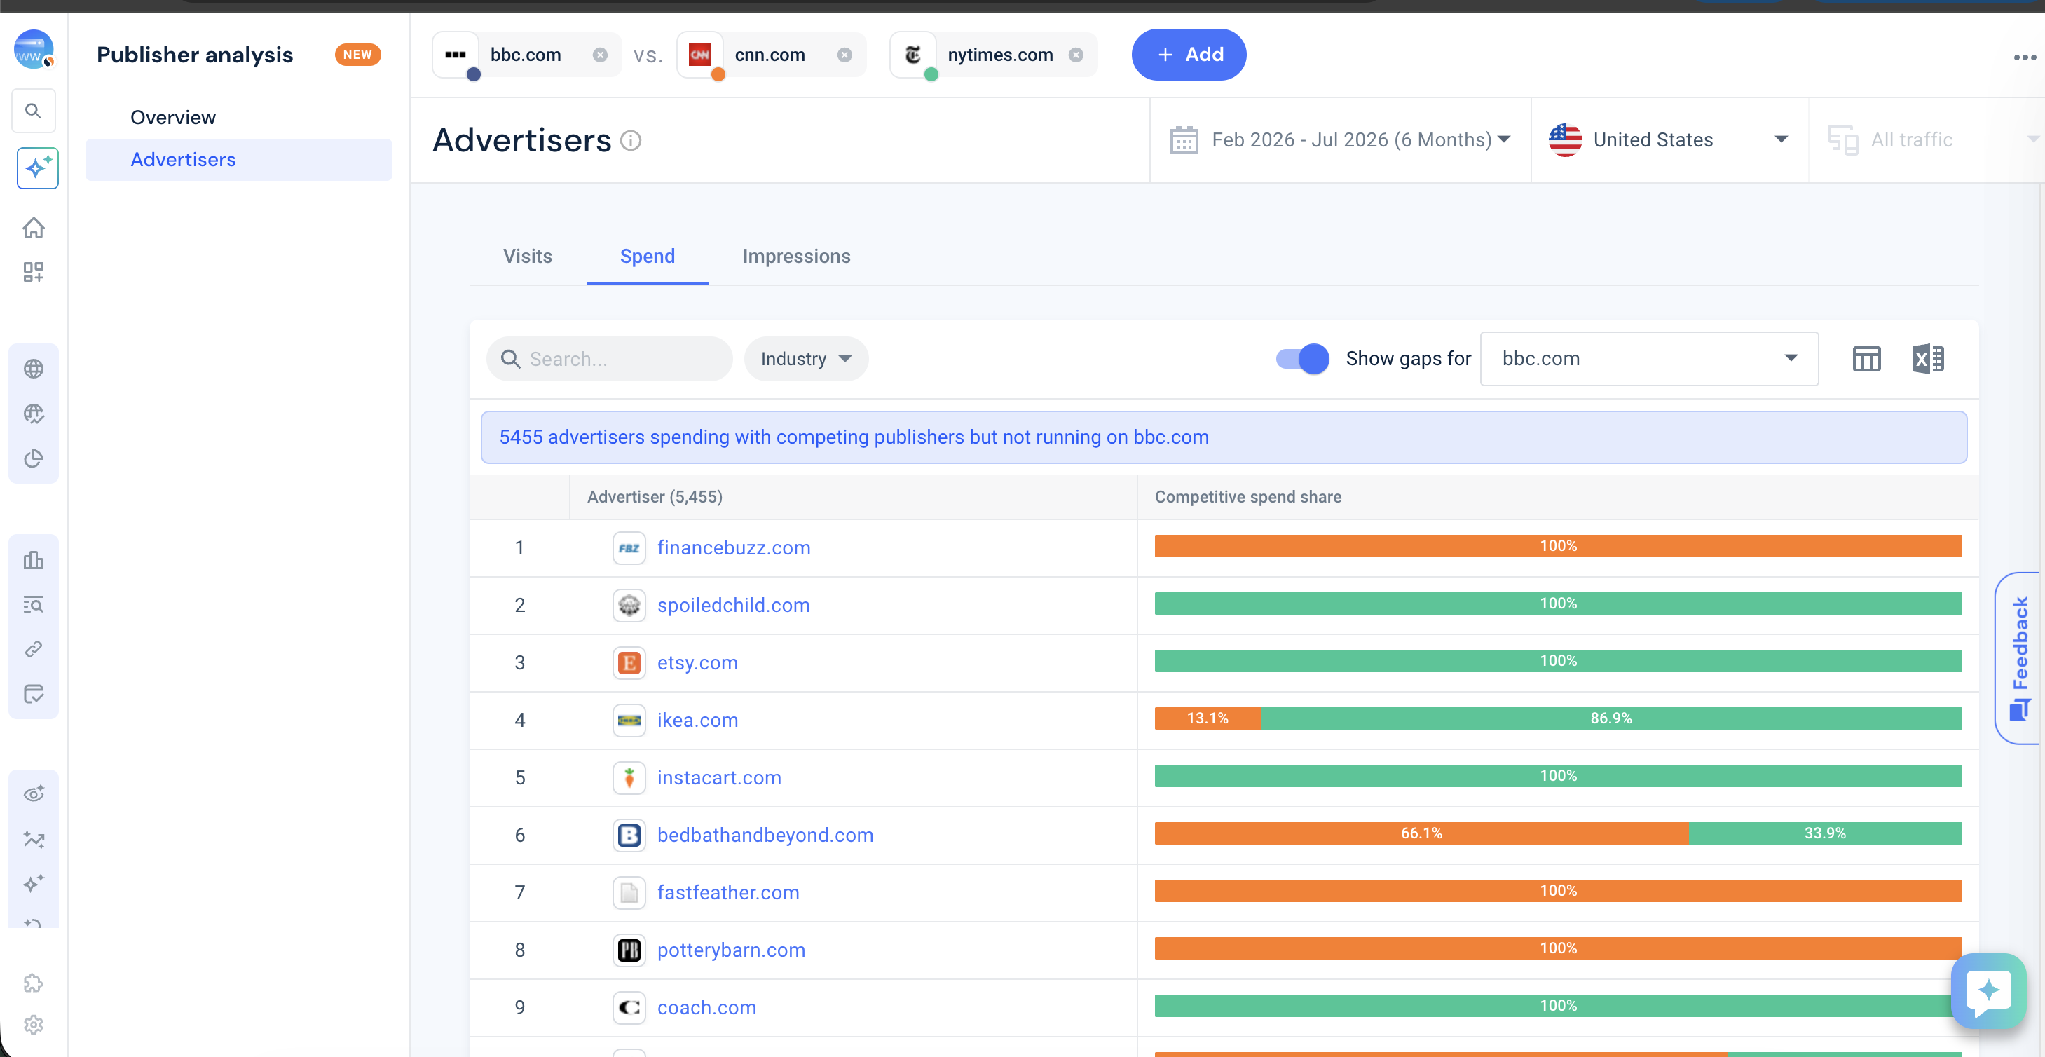Expand the Industry filter dropdown
Screen dimensions: 2045x1057
click(806, 359)
